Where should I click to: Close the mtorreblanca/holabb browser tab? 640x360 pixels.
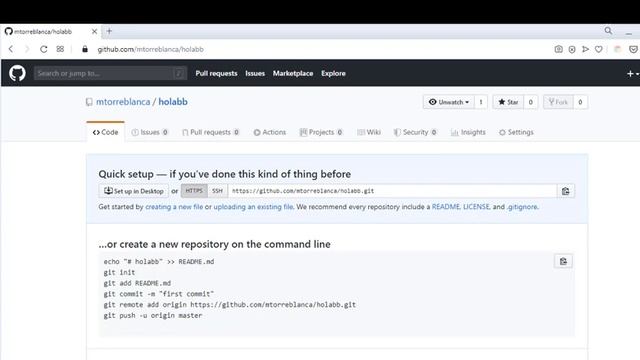(94, 31)
